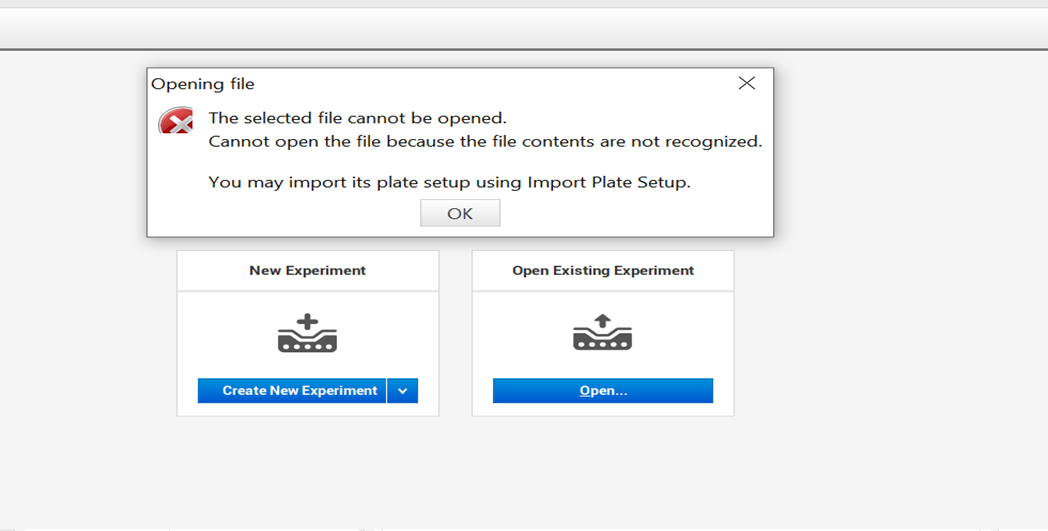This screenshot has height=531, width=1048.
Task: Click the Opening file dialog title
Action: click(x=203, y=84)
